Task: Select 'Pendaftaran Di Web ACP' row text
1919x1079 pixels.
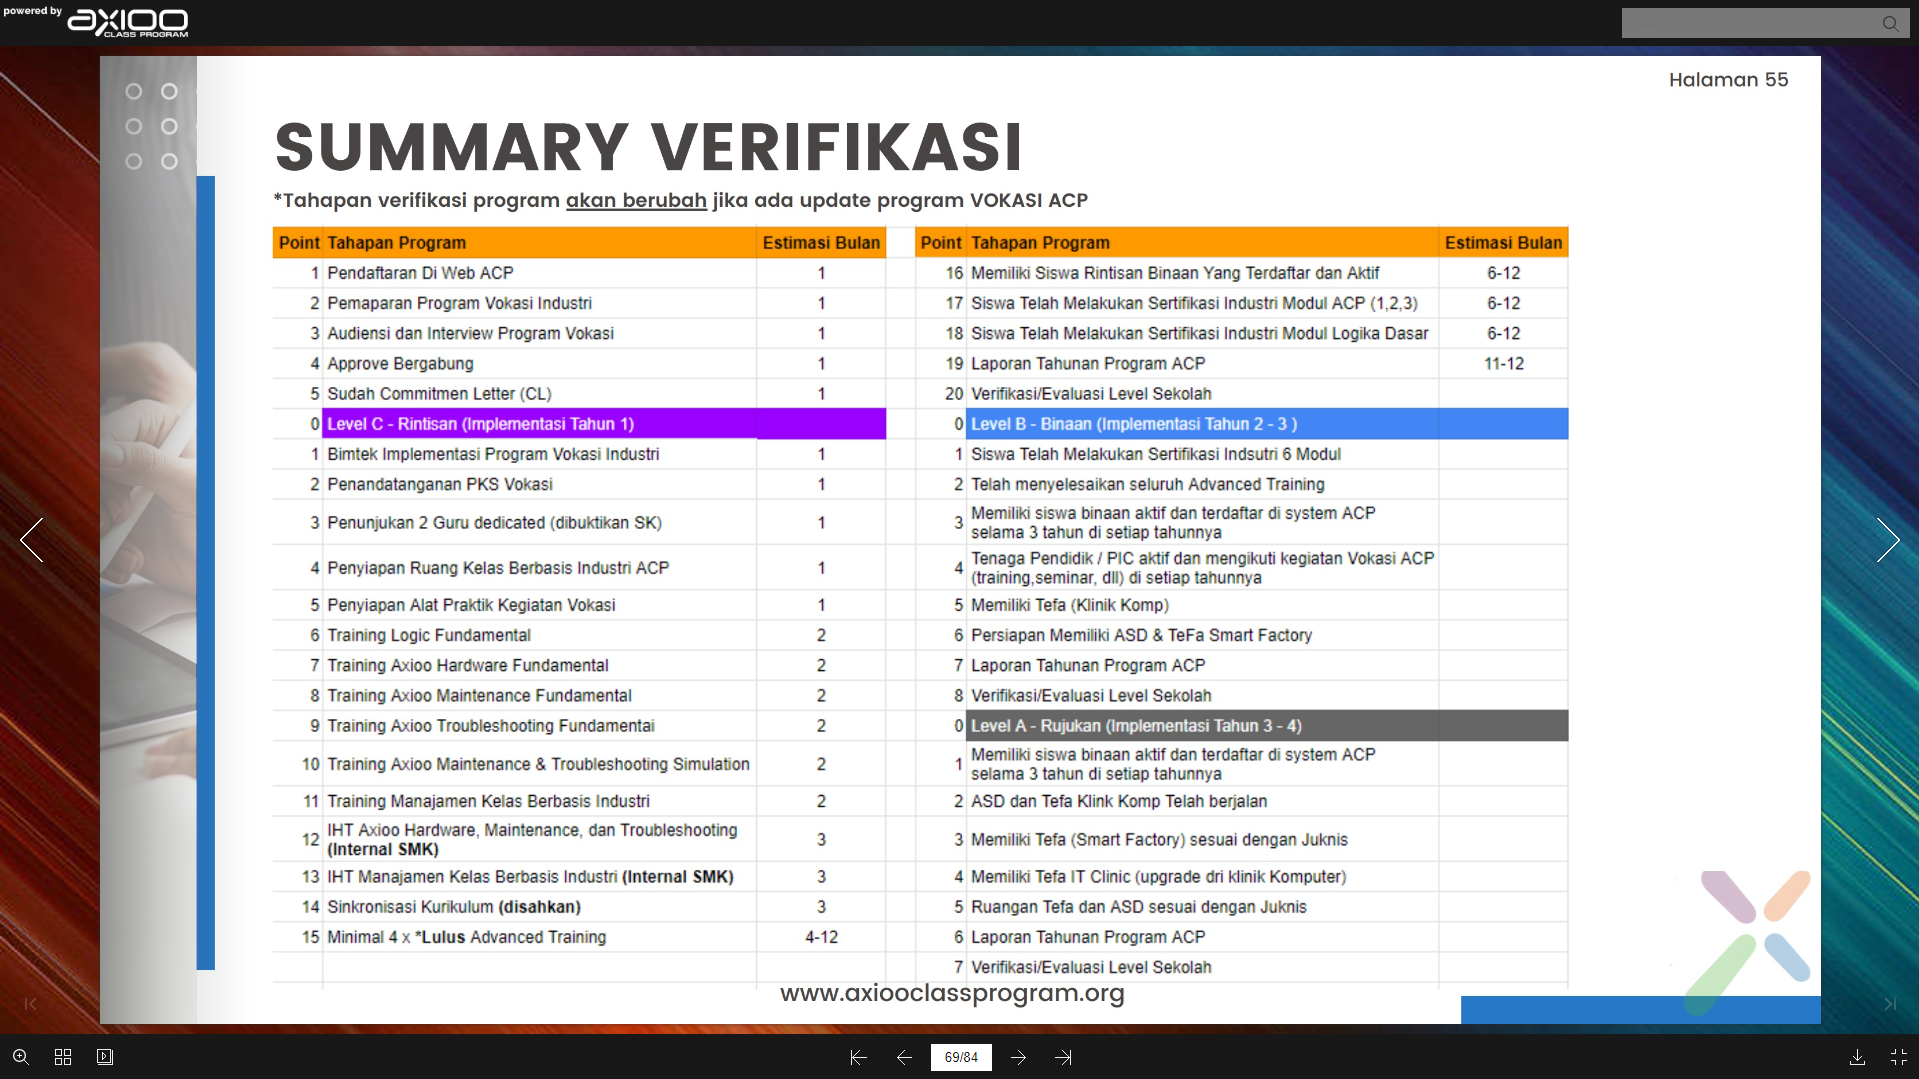Action: point(420,273)
